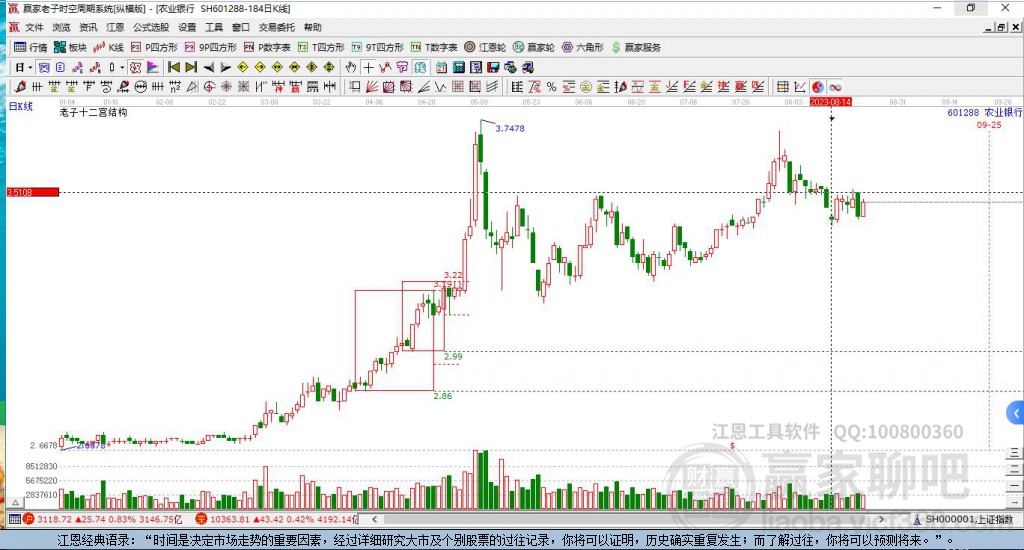Click the yellow grid table icon

coord(782,87)
